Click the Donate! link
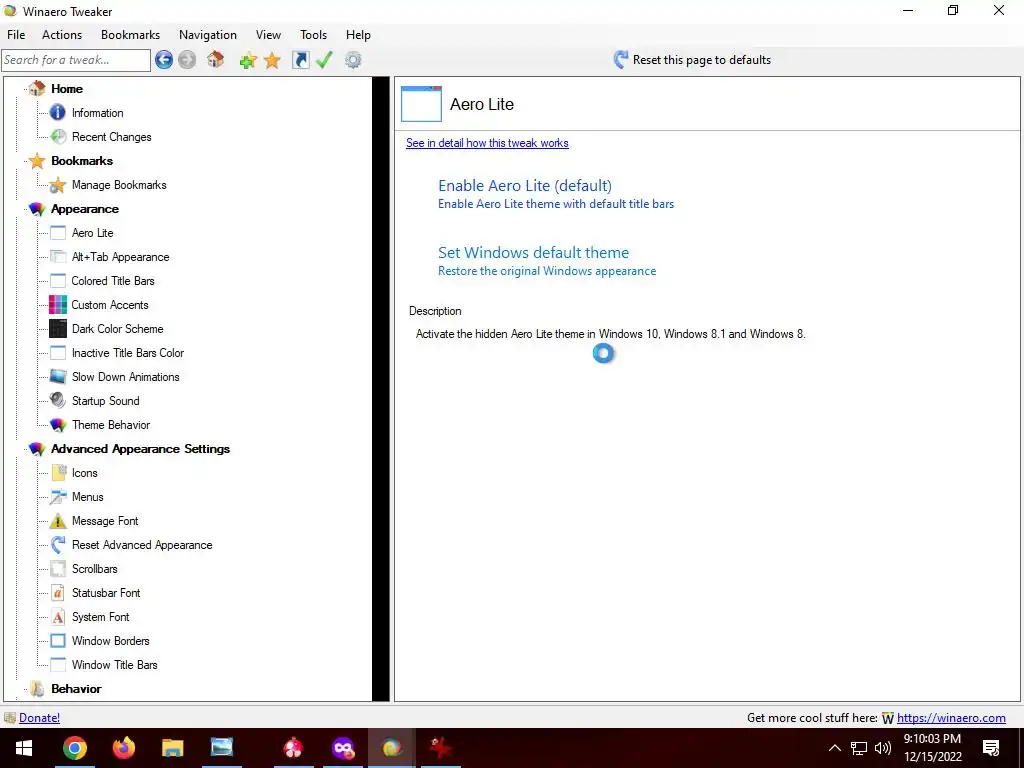1024x768 pixels. (x=39, y=718)
